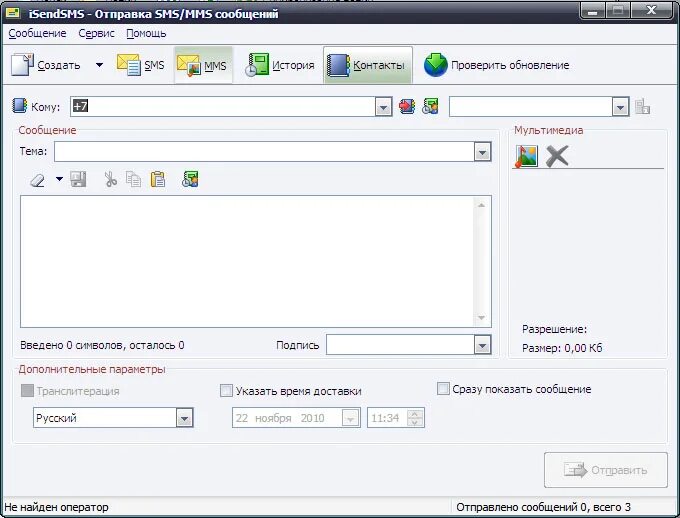This screenshot has height=518, width=680.
Task: Enable Сразу показать сообщение checkbox
Action: pyautogui.click(x=443, y=388)
